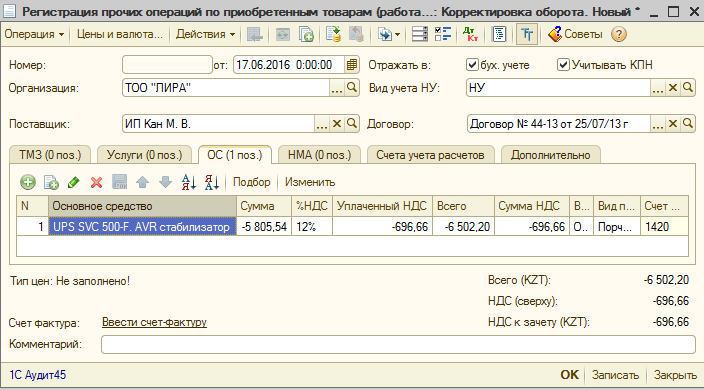Click magnifier open icon for Вид учета НУ
704x390 pixels.
pos(687,88)
